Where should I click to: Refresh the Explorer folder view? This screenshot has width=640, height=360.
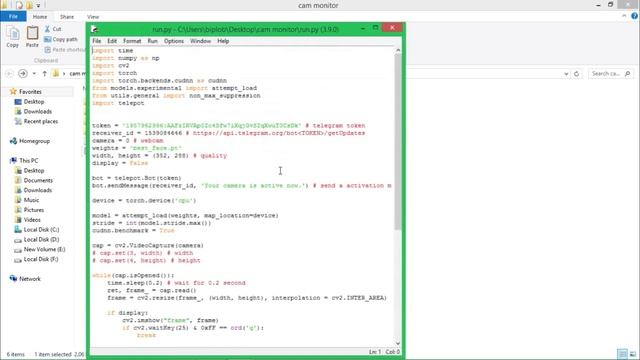(576, 74)
